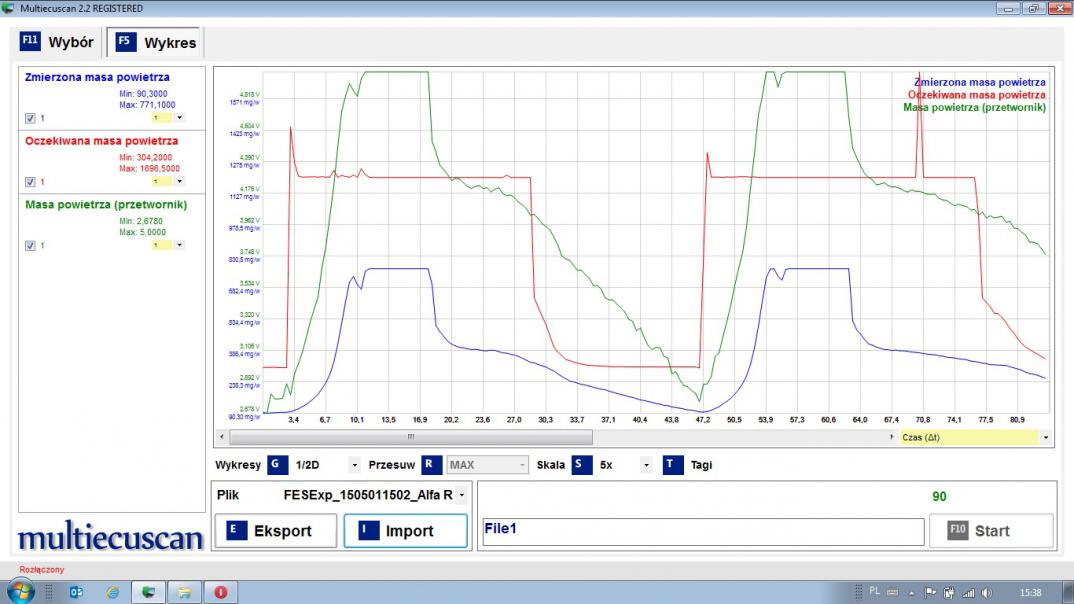This screenshot has height=604, width=1074.
Task: Click the R key icon beside Przesuw
Action: point(429,465)
